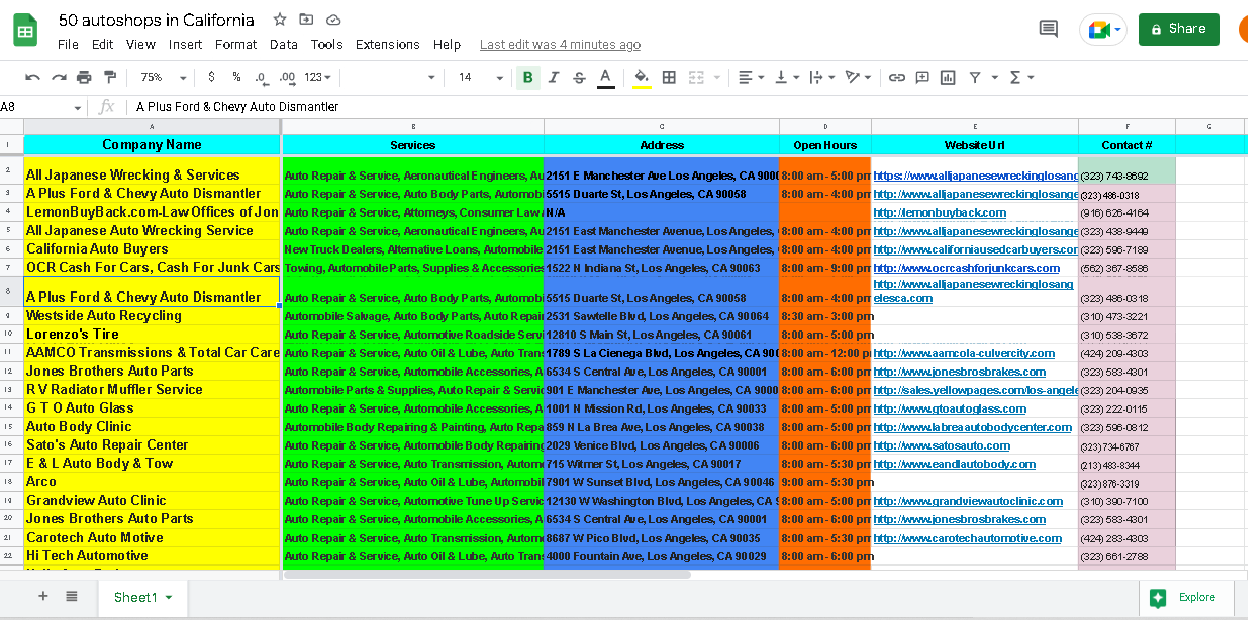The height and width of the screenshot is (620, 1248).
Task: Click the Insert chart icon
Action: click(948, 77)
